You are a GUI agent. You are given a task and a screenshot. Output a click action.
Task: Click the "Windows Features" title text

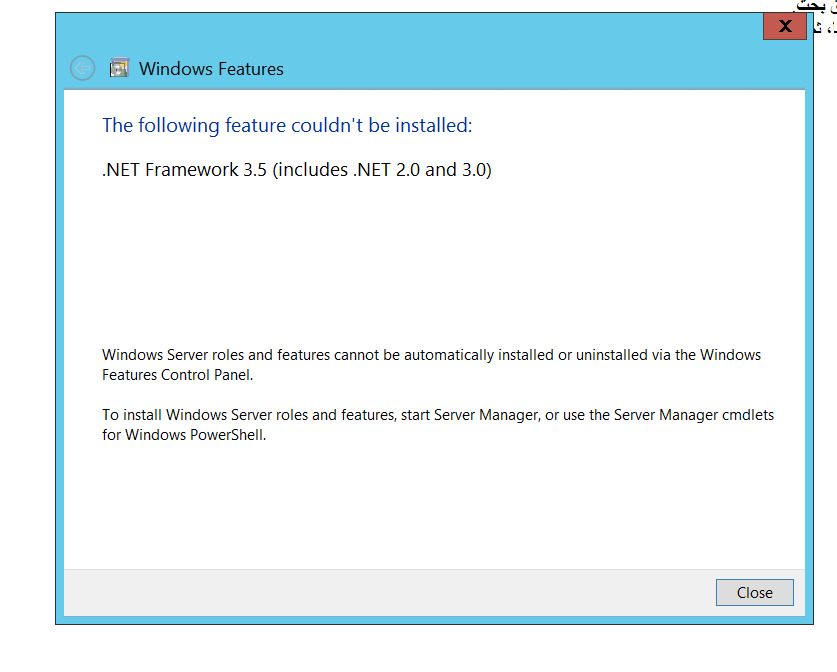tap(211, 69)
